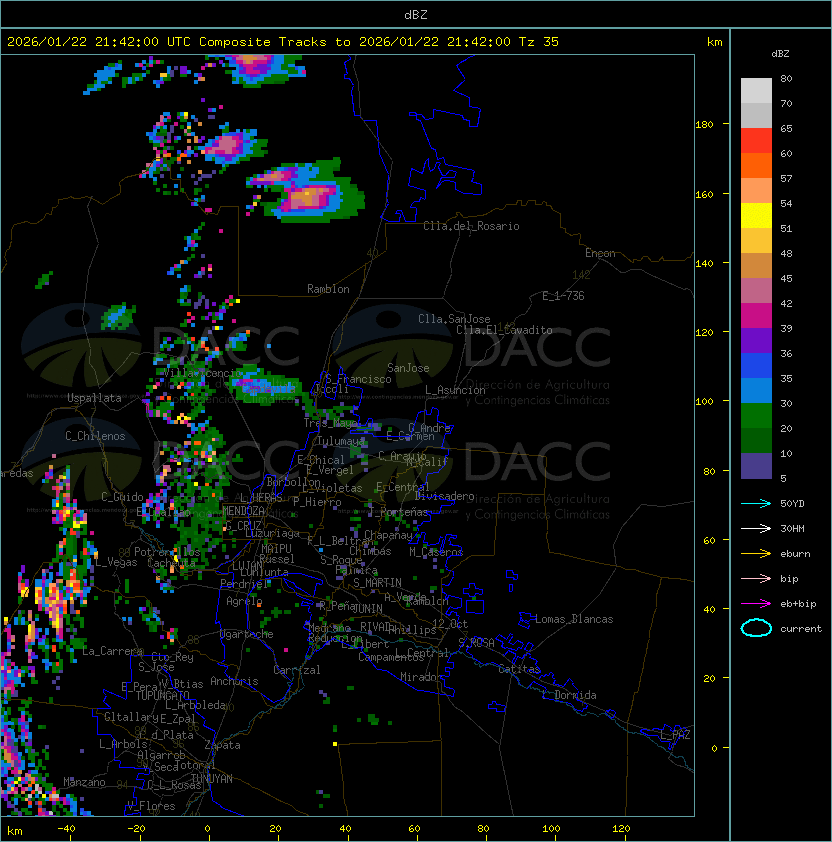Click the '100' tick on vertical km axis

(704, 402)
